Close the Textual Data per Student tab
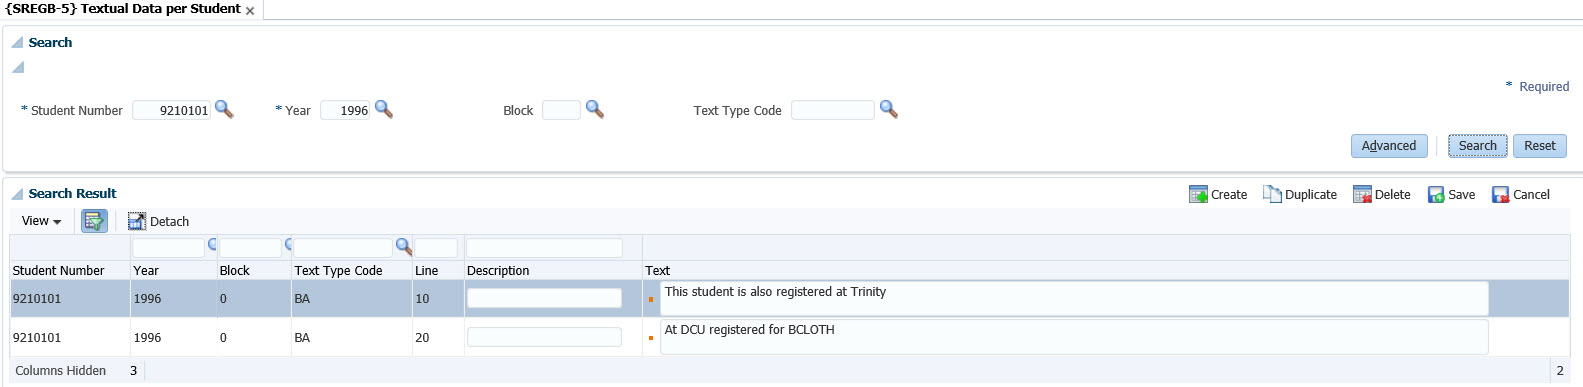Screen dimensions: 1583x387 click(x=250, y=11)
